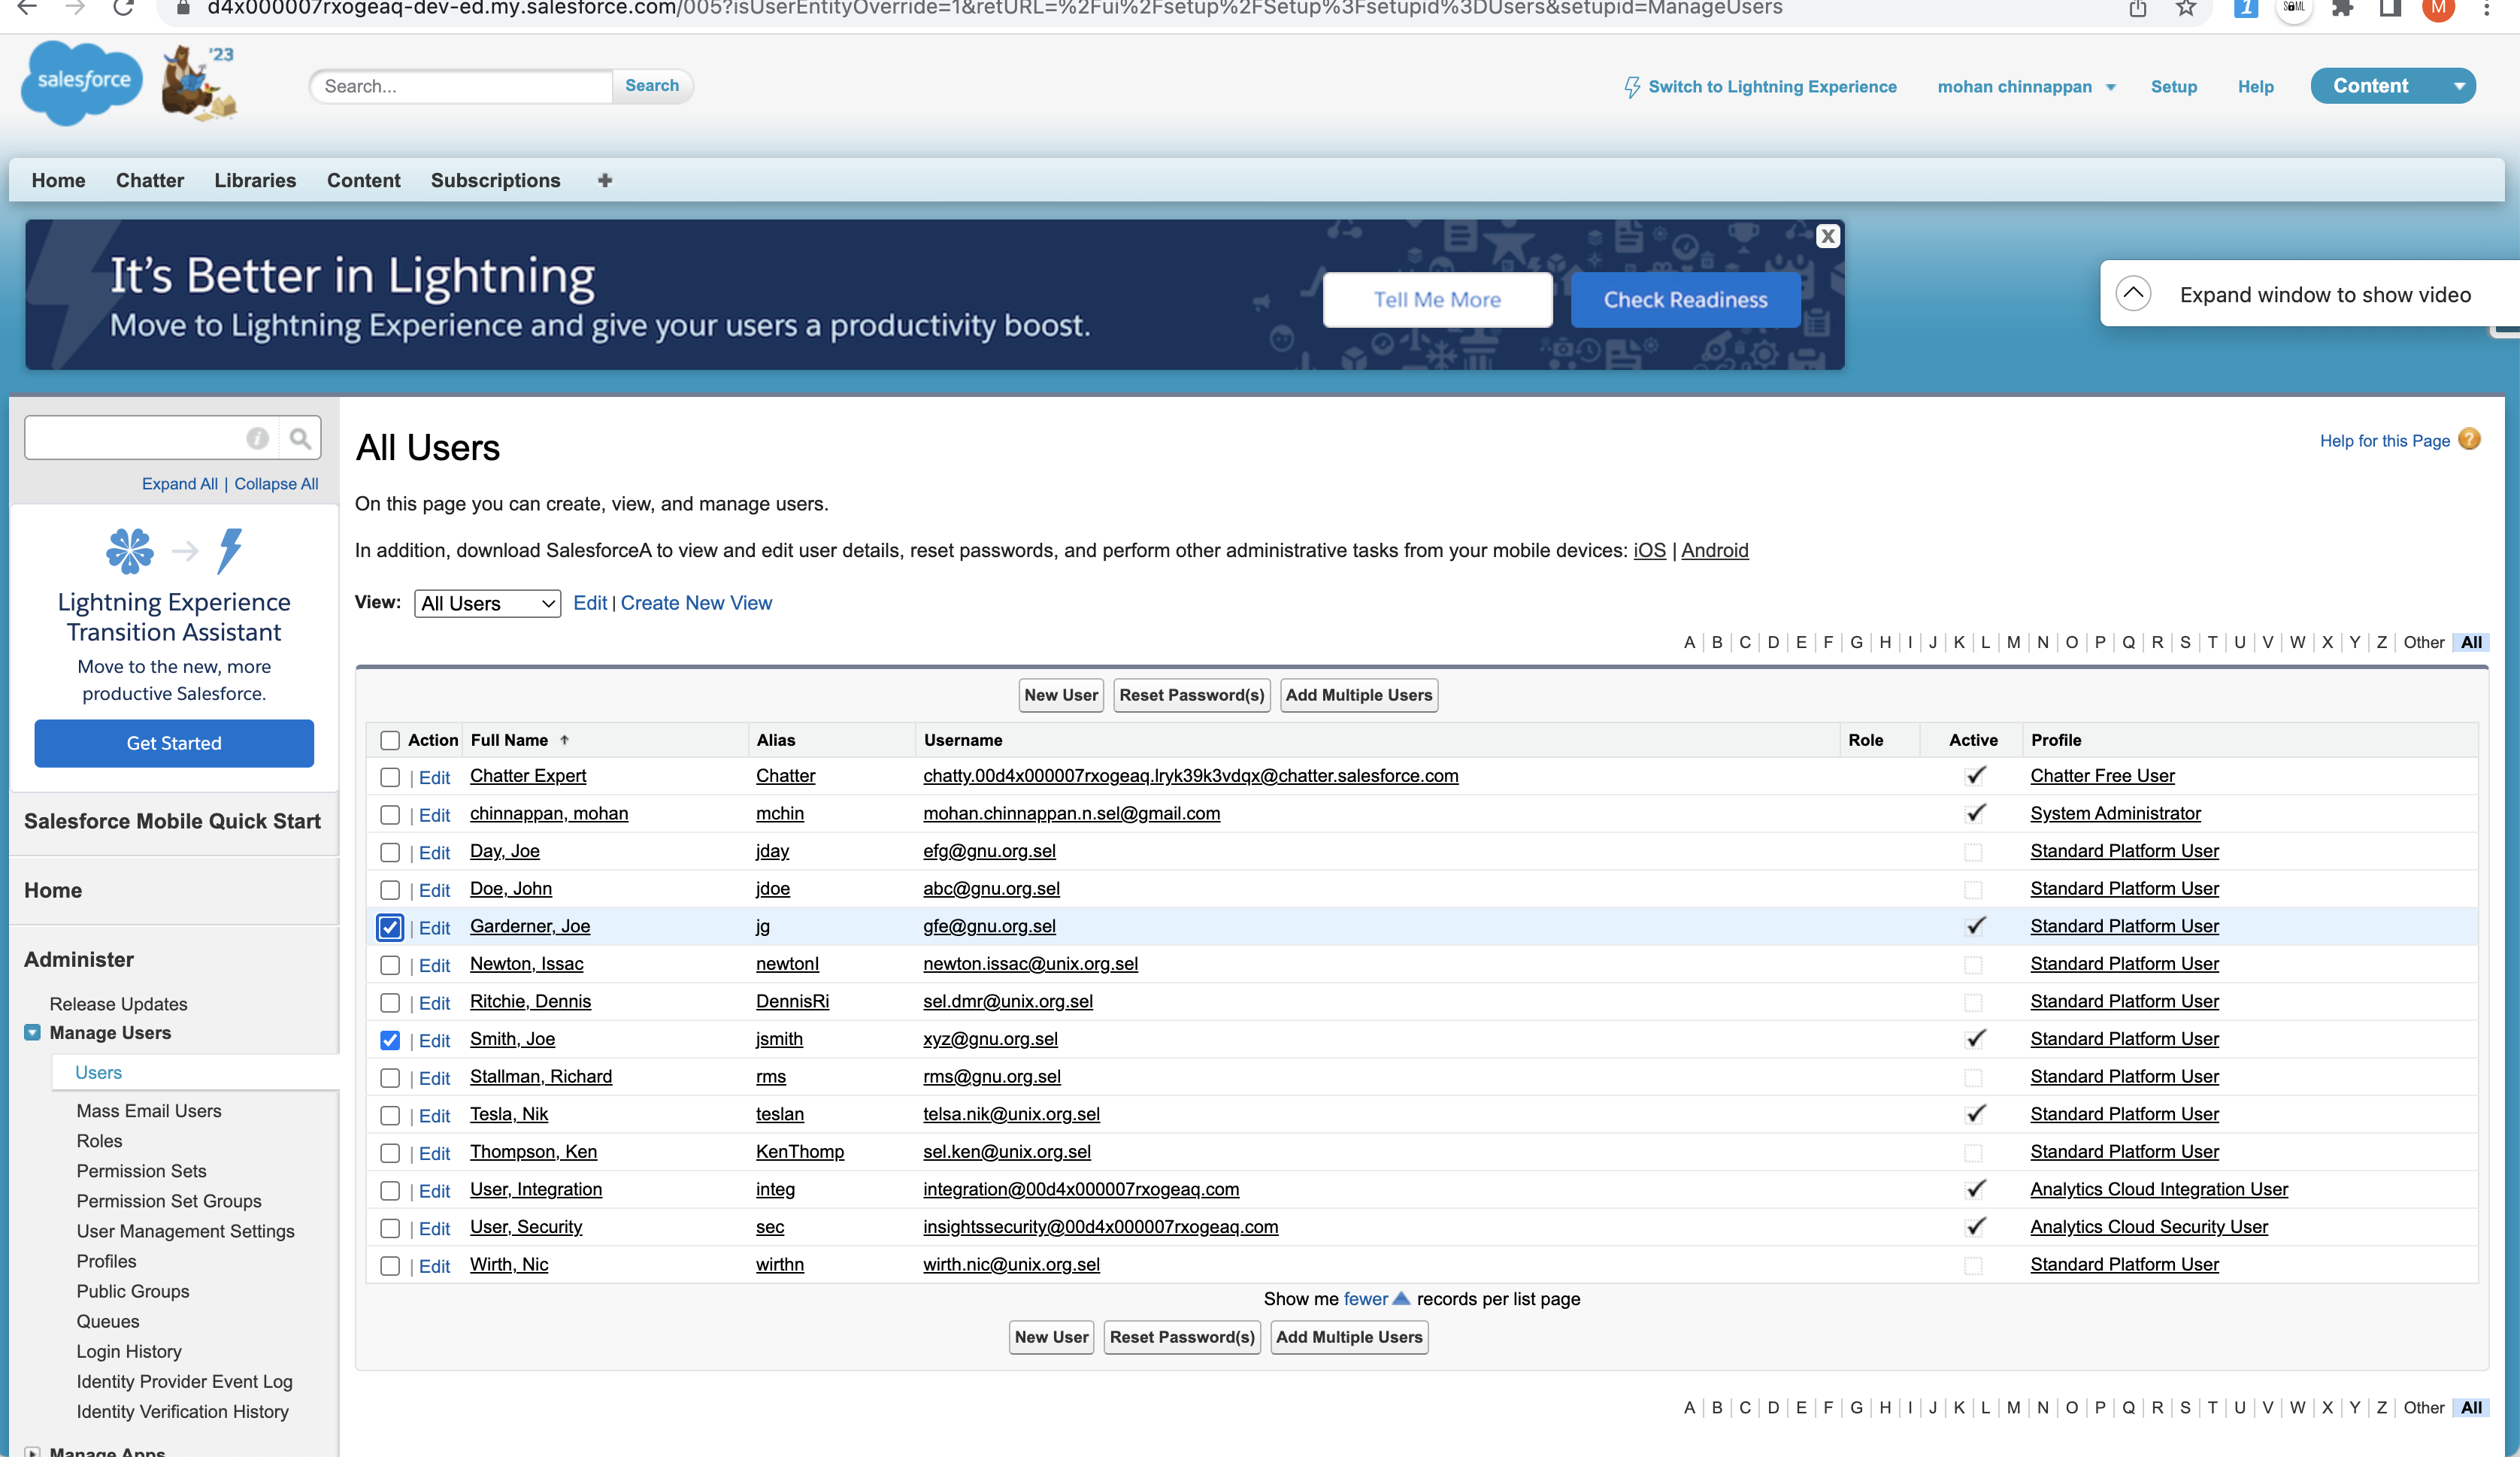Check the Tesla, Nik row checkbox
2520x1457 pixels.
390,1115
